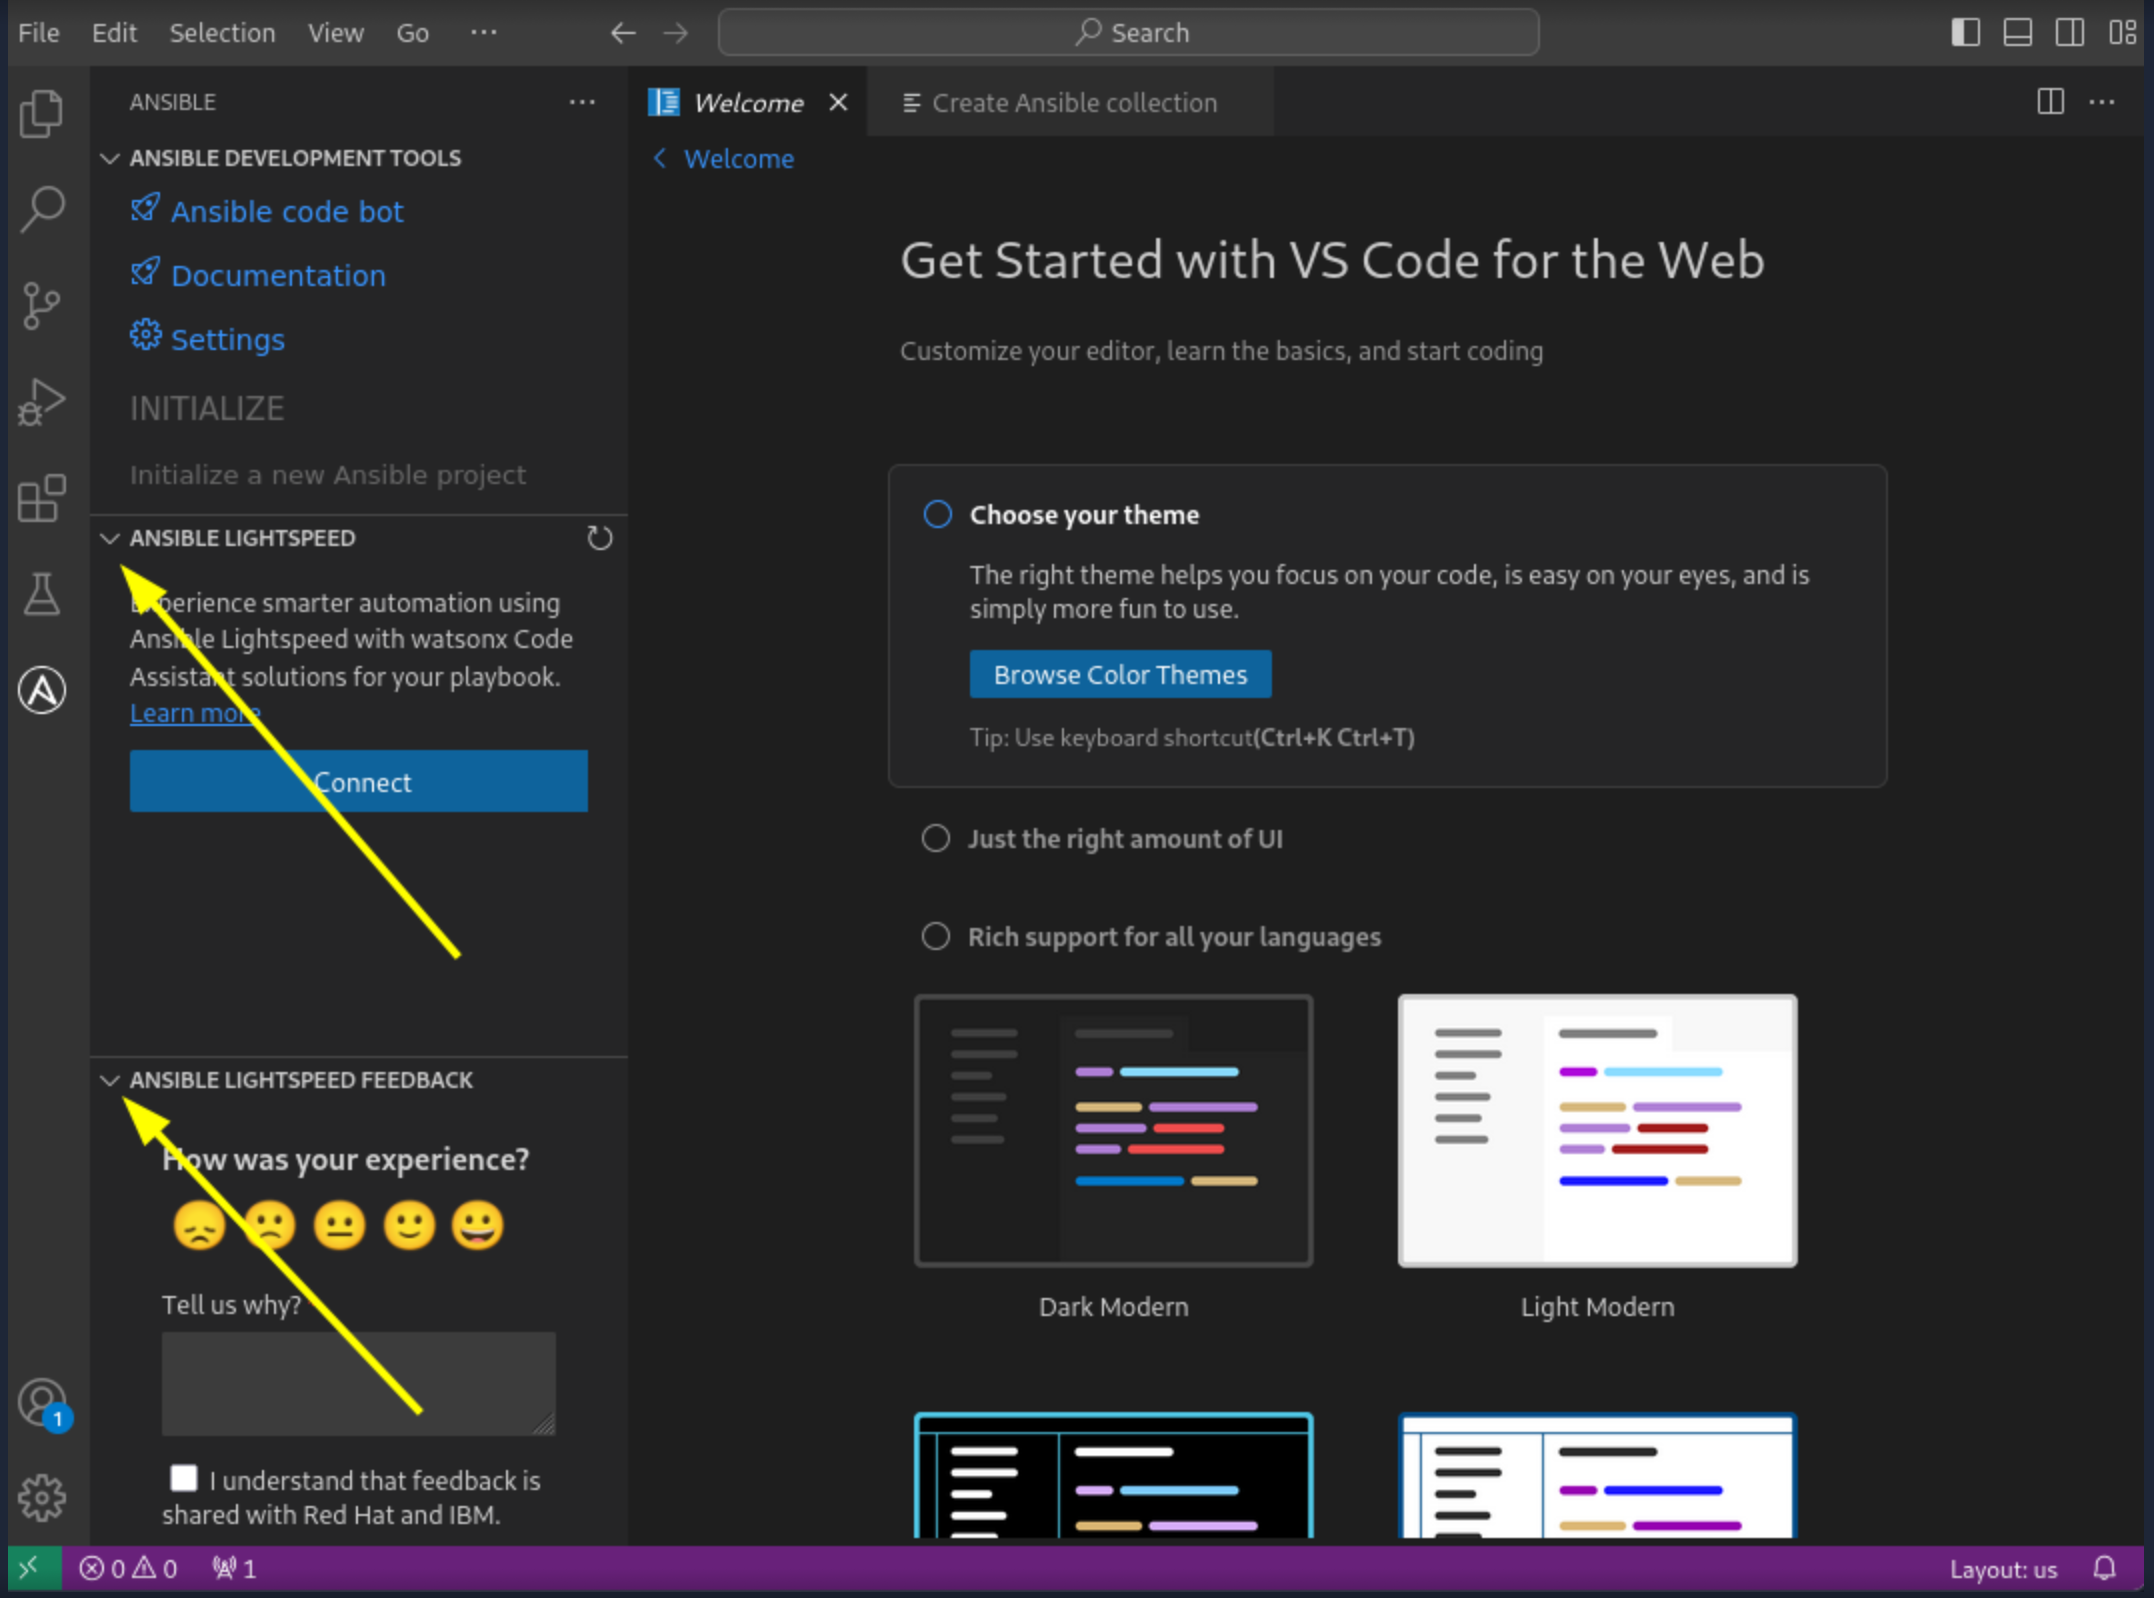Switch to the Create Ansible collection tab
This screenshot has height=1598, width=2154.
(x=1073, y=103)
